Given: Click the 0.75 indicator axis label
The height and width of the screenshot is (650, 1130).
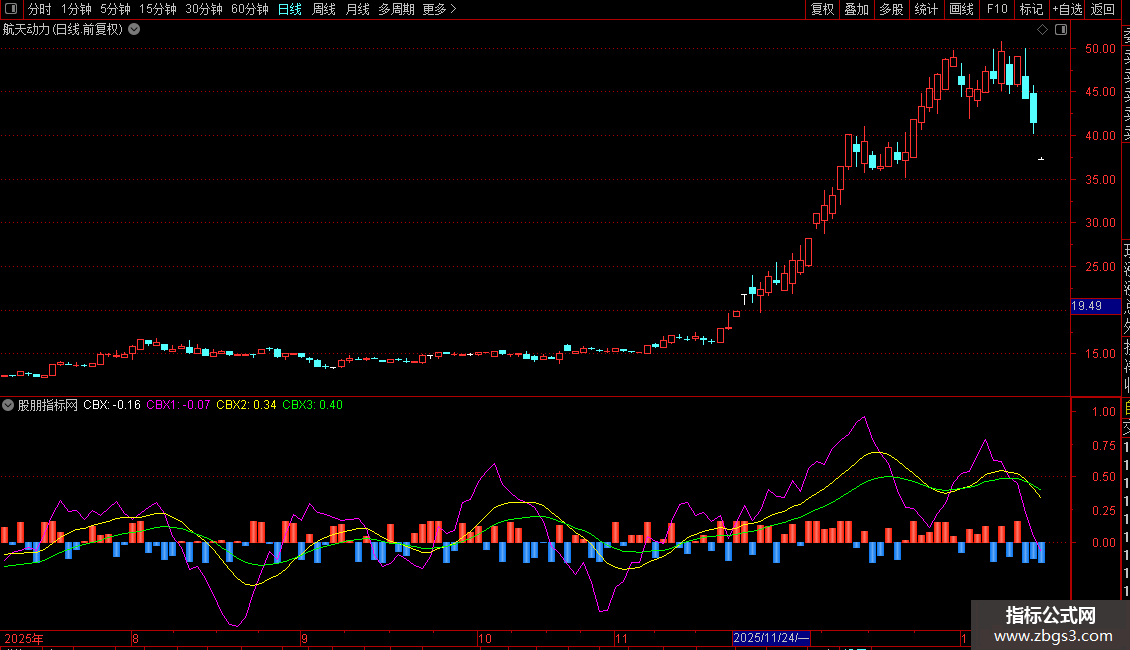Looking at the screenshot, I should coord(1103,446).
